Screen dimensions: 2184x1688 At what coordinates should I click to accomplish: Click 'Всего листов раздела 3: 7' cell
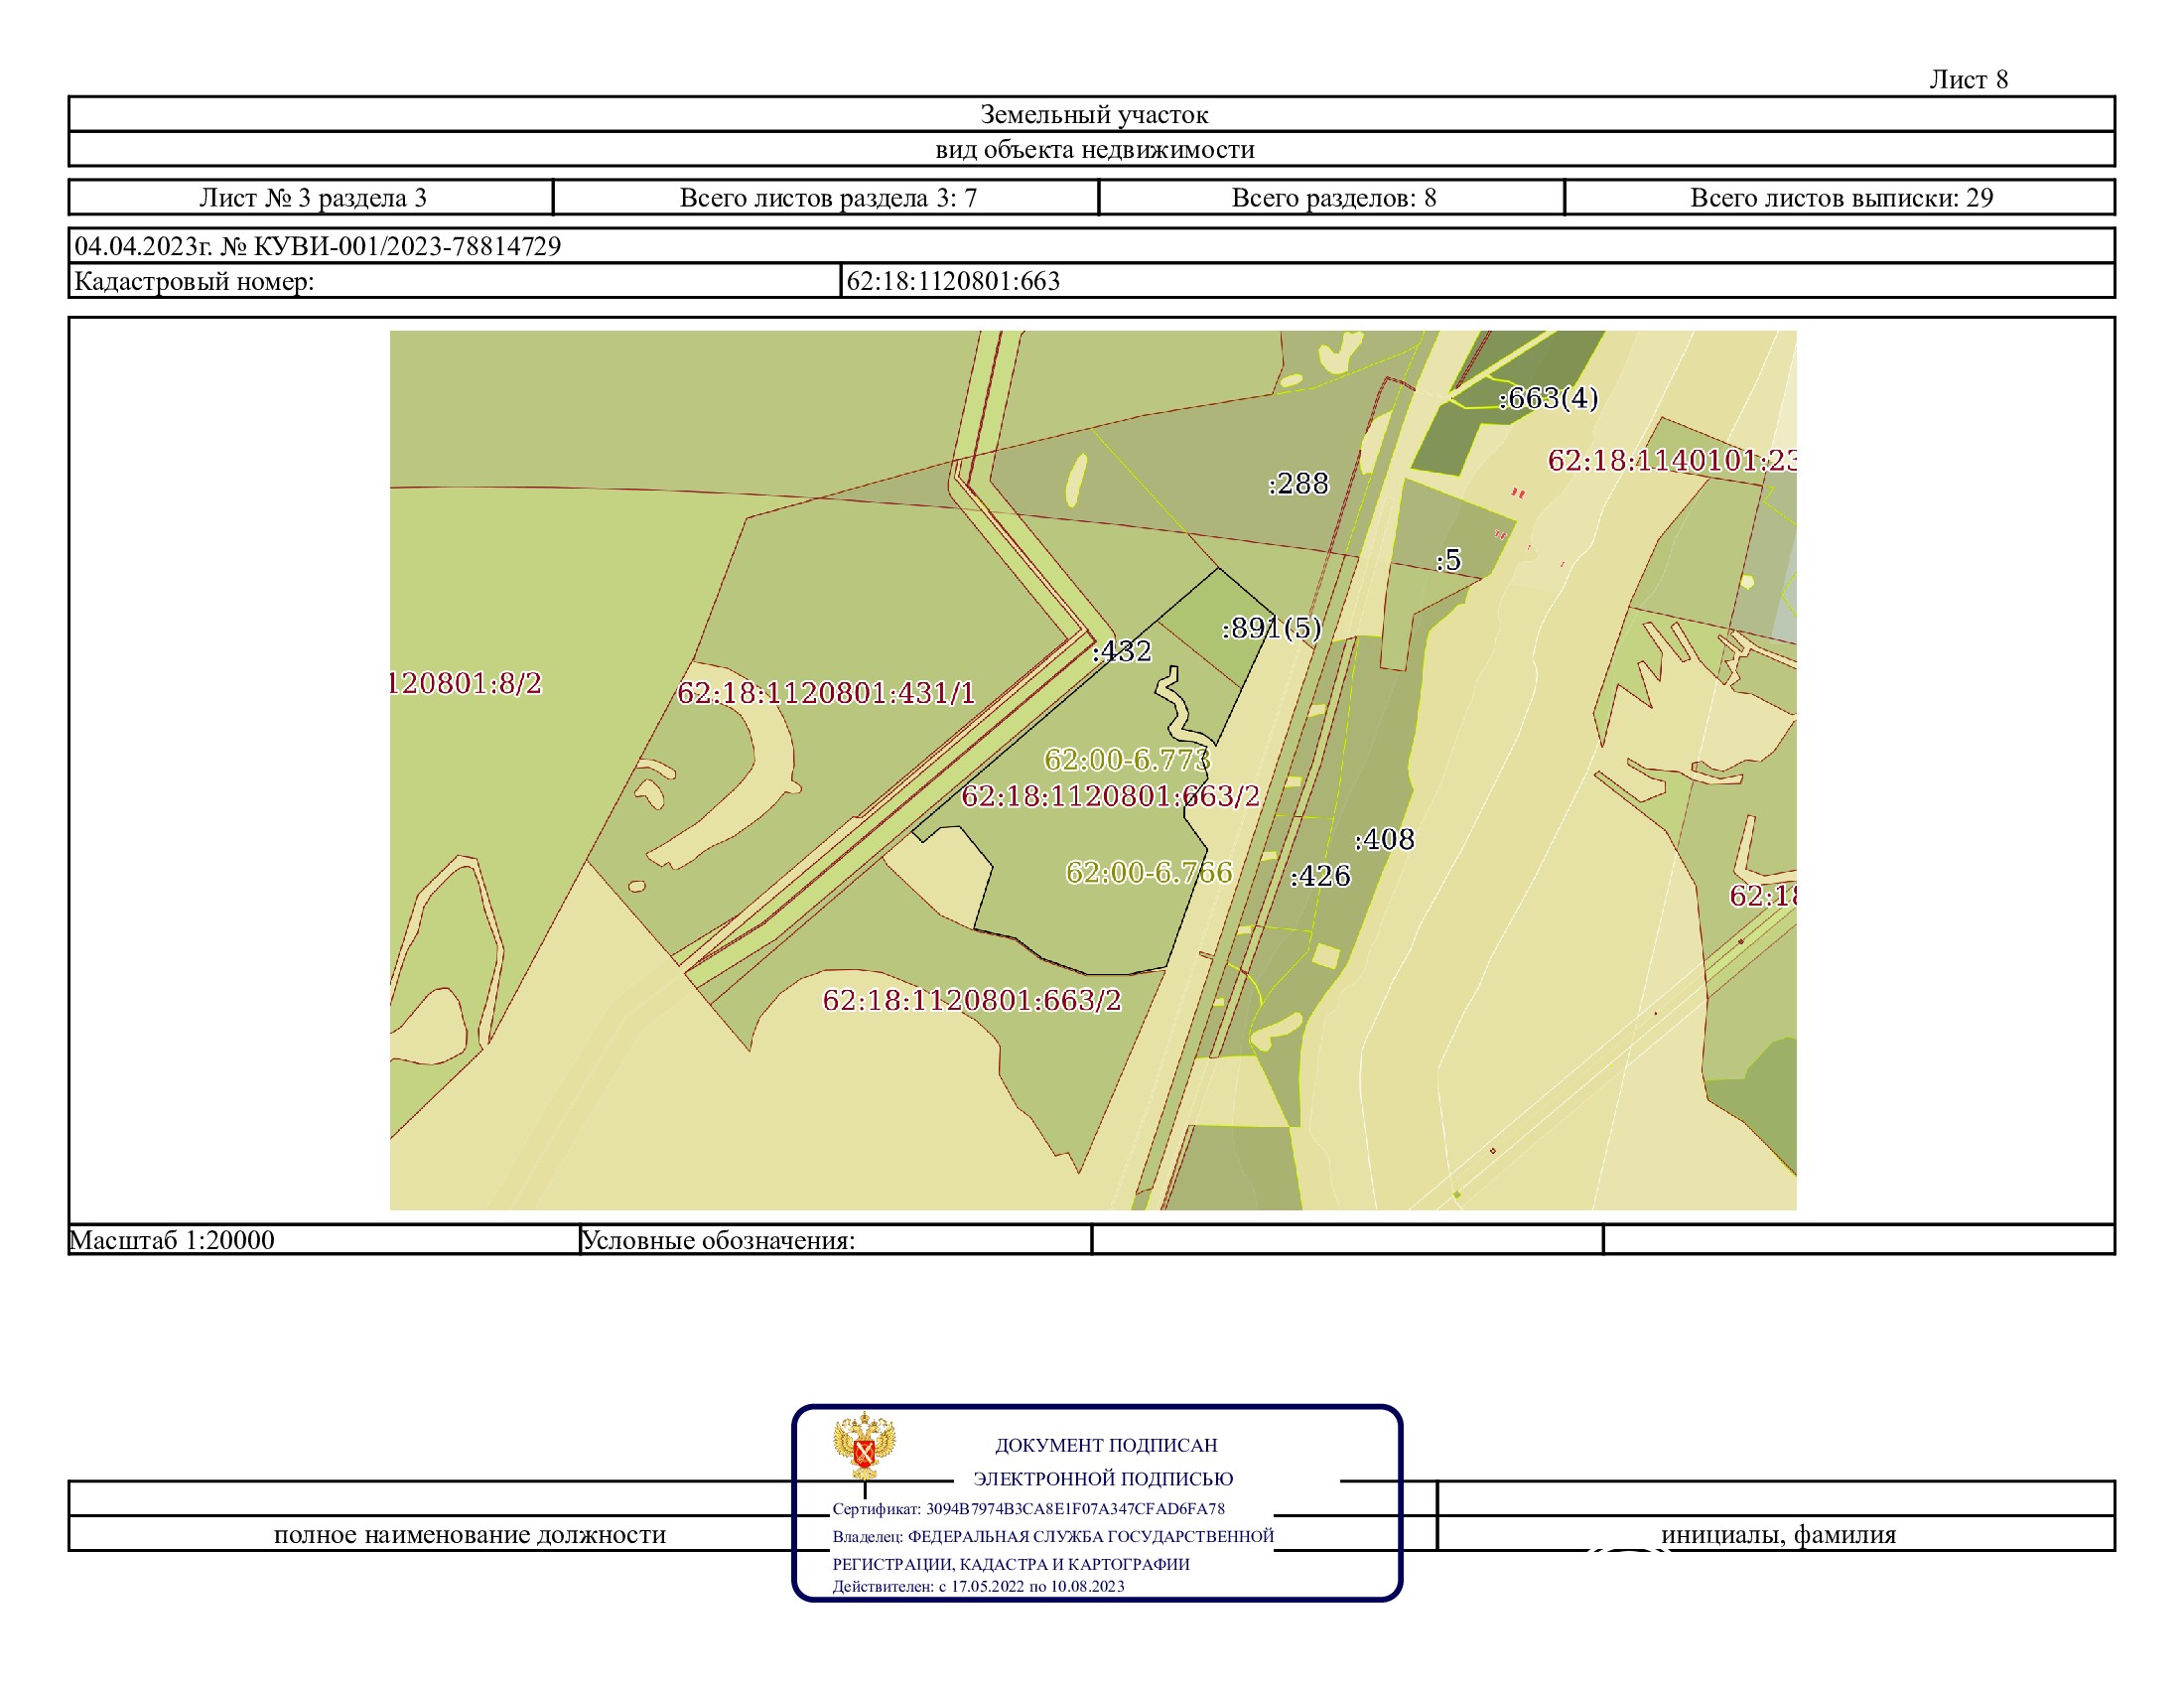[x=827, y=198]
